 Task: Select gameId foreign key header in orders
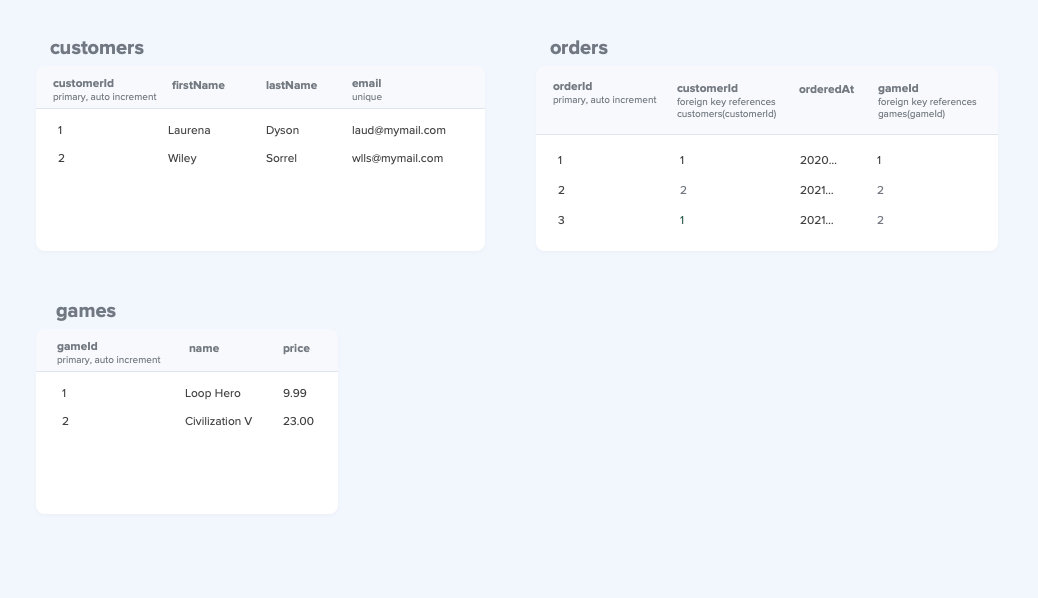(898, 89)
